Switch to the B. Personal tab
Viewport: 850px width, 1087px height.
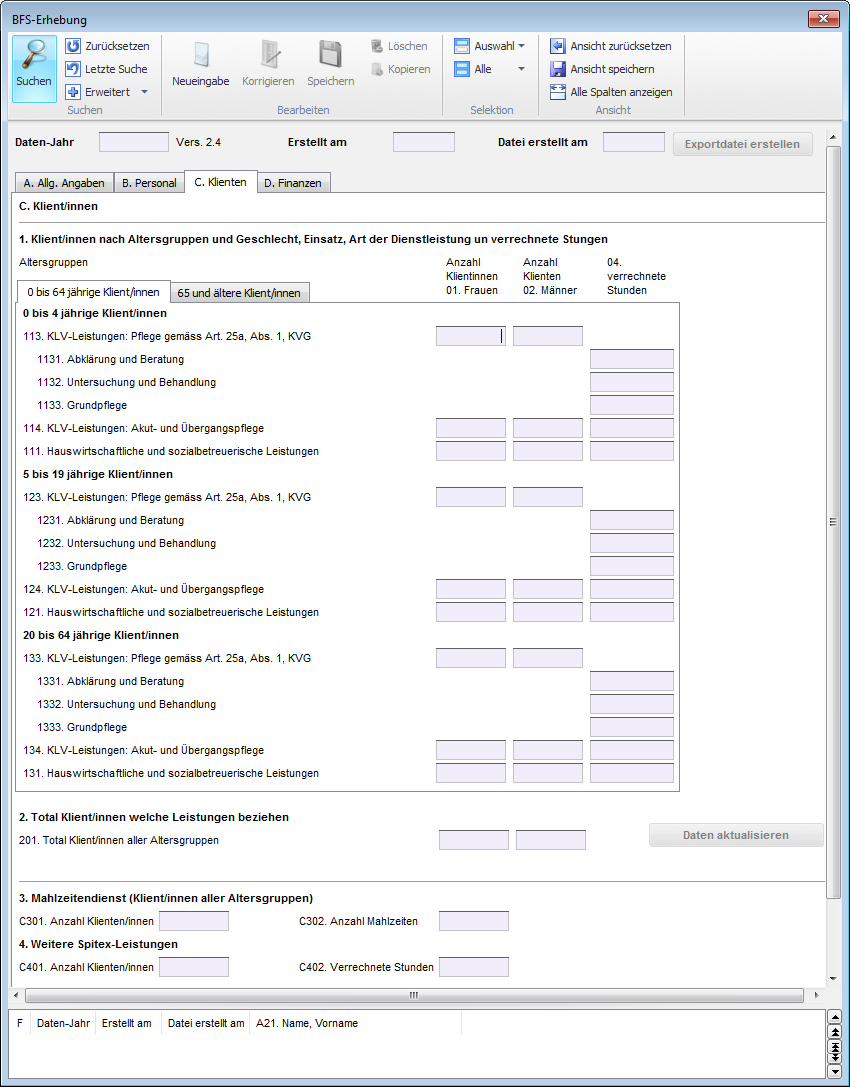[149, 182]
